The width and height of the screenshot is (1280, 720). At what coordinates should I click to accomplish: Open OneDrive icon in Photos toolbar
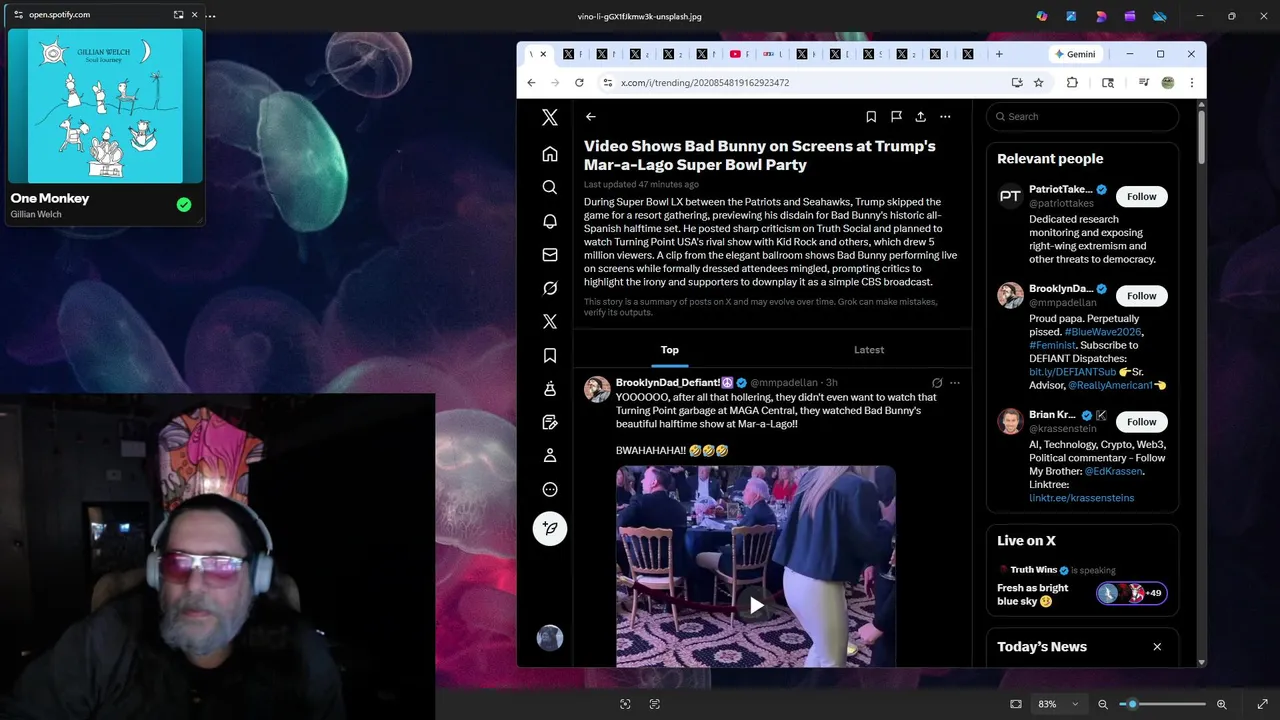coord(1160,16)
